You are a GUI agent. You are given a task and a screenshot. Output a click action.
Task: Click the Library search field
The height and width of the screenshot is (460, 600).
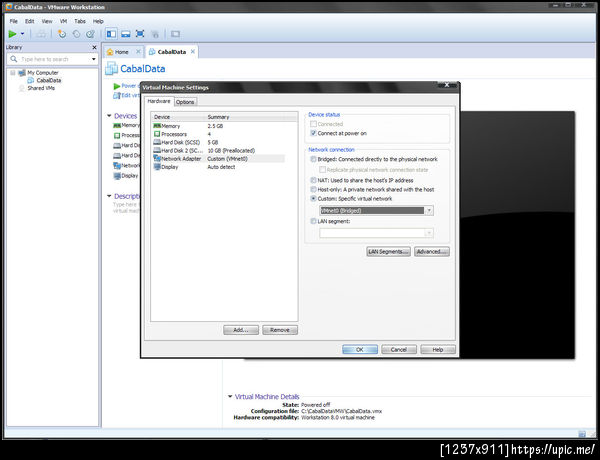tap(54, 59)
